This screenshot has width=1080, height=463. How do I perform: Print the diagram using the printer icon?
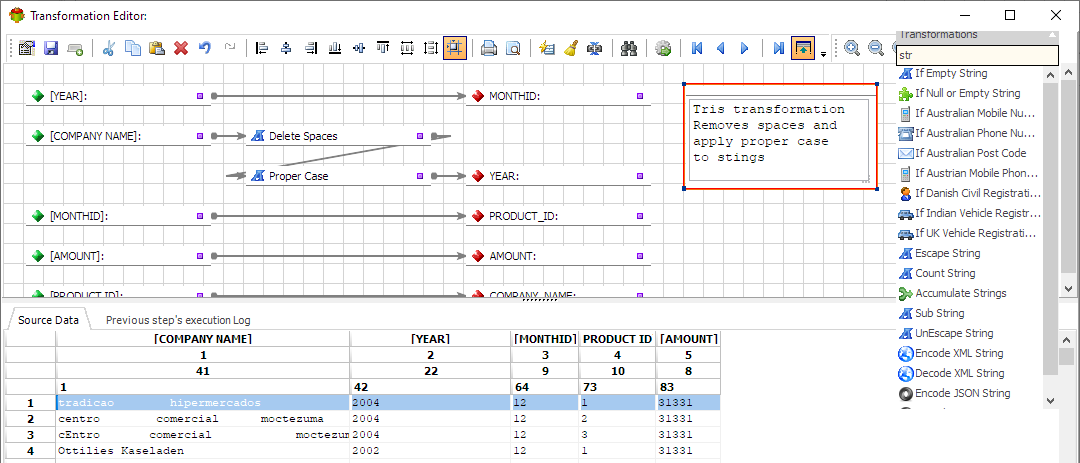[489, 48]
